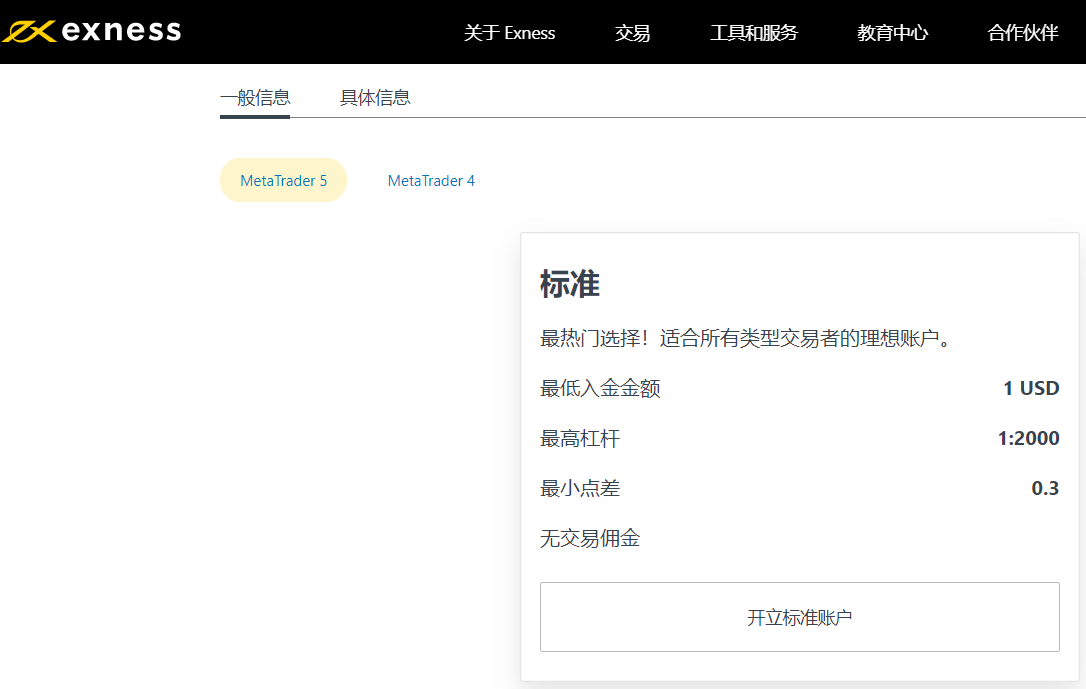Viewport: 1086px width, 689px height.
Task: Open the 教育中心 menu
Action: click(892, 33)
